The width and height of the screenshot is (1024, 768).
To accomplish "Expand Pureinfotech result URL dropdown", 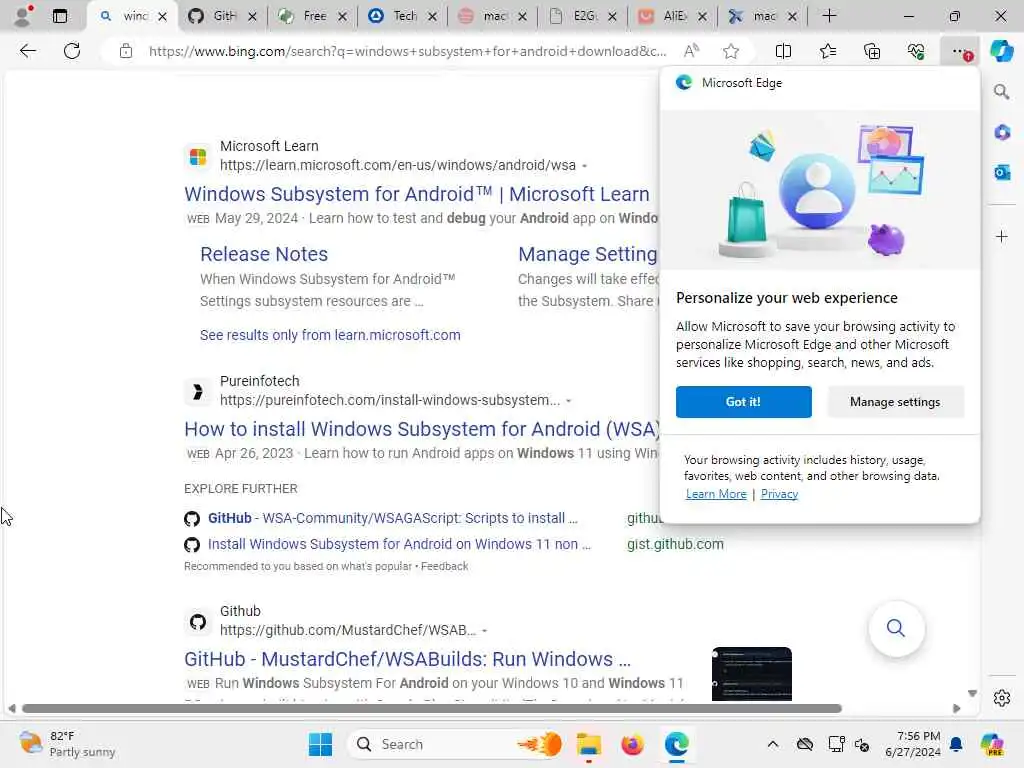I will coord(569,401).
